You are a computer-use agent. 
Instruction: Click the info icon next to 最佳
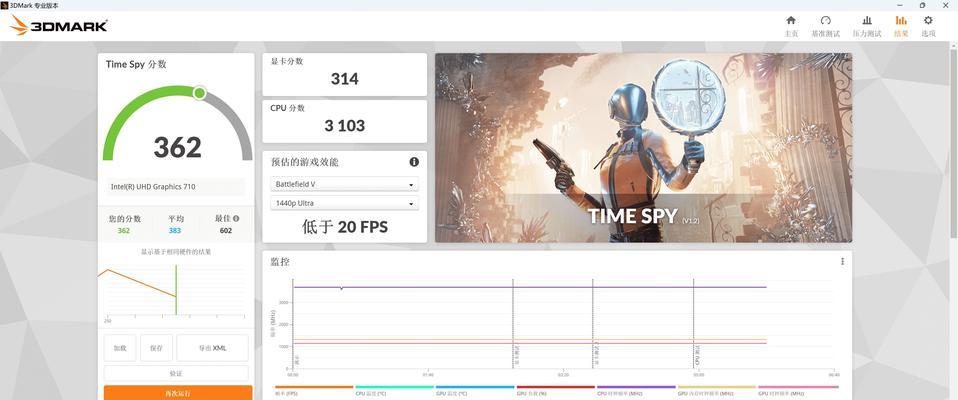pyautogui.click(x=236, y=218)
